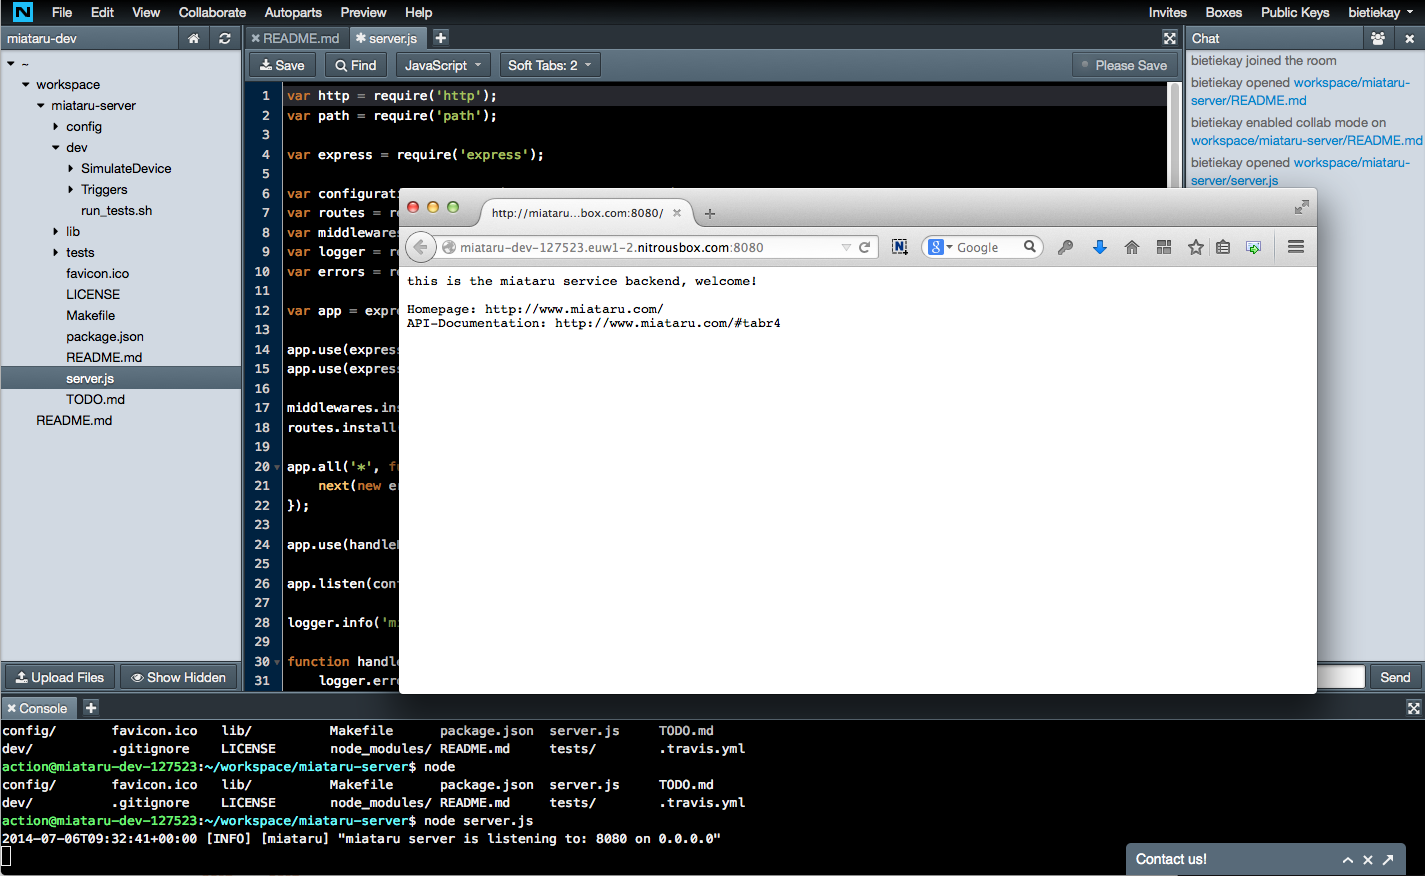
Task: Enter browser fullscreen with the corner arrows icon
Action: (x=1301, y=207)
